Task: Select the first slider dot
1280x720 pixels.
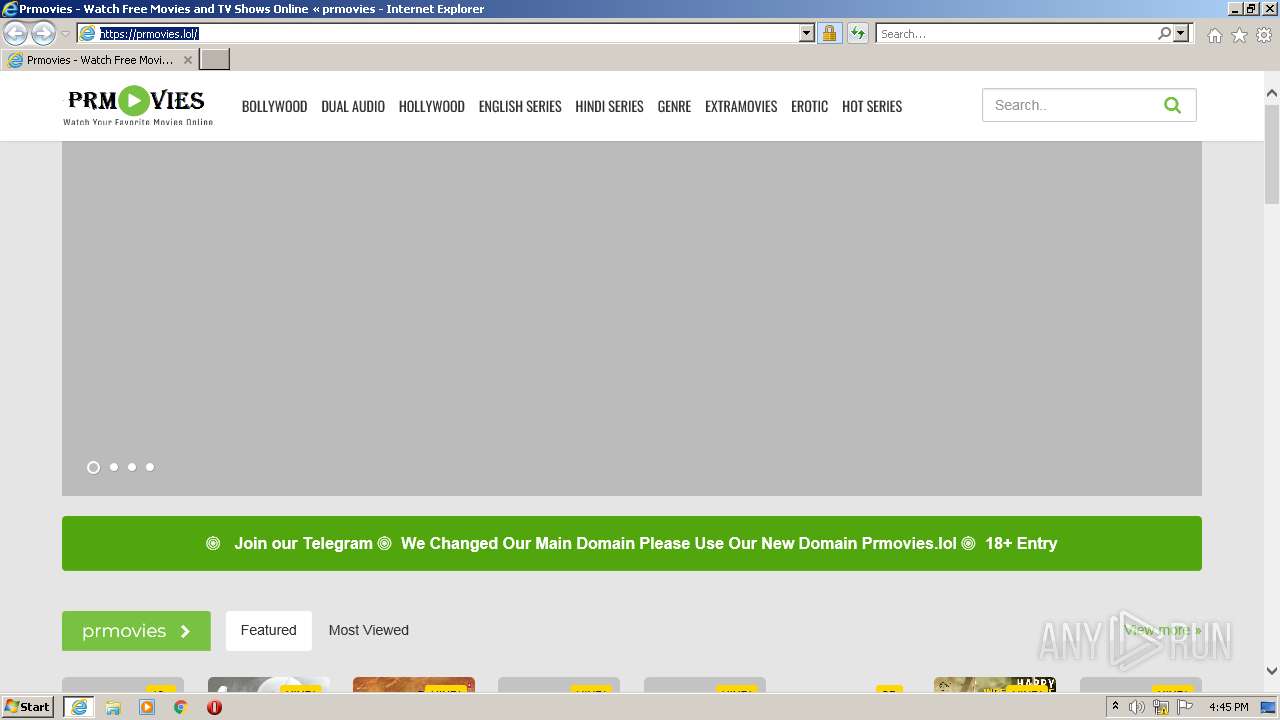Action: tap(93, 467)
